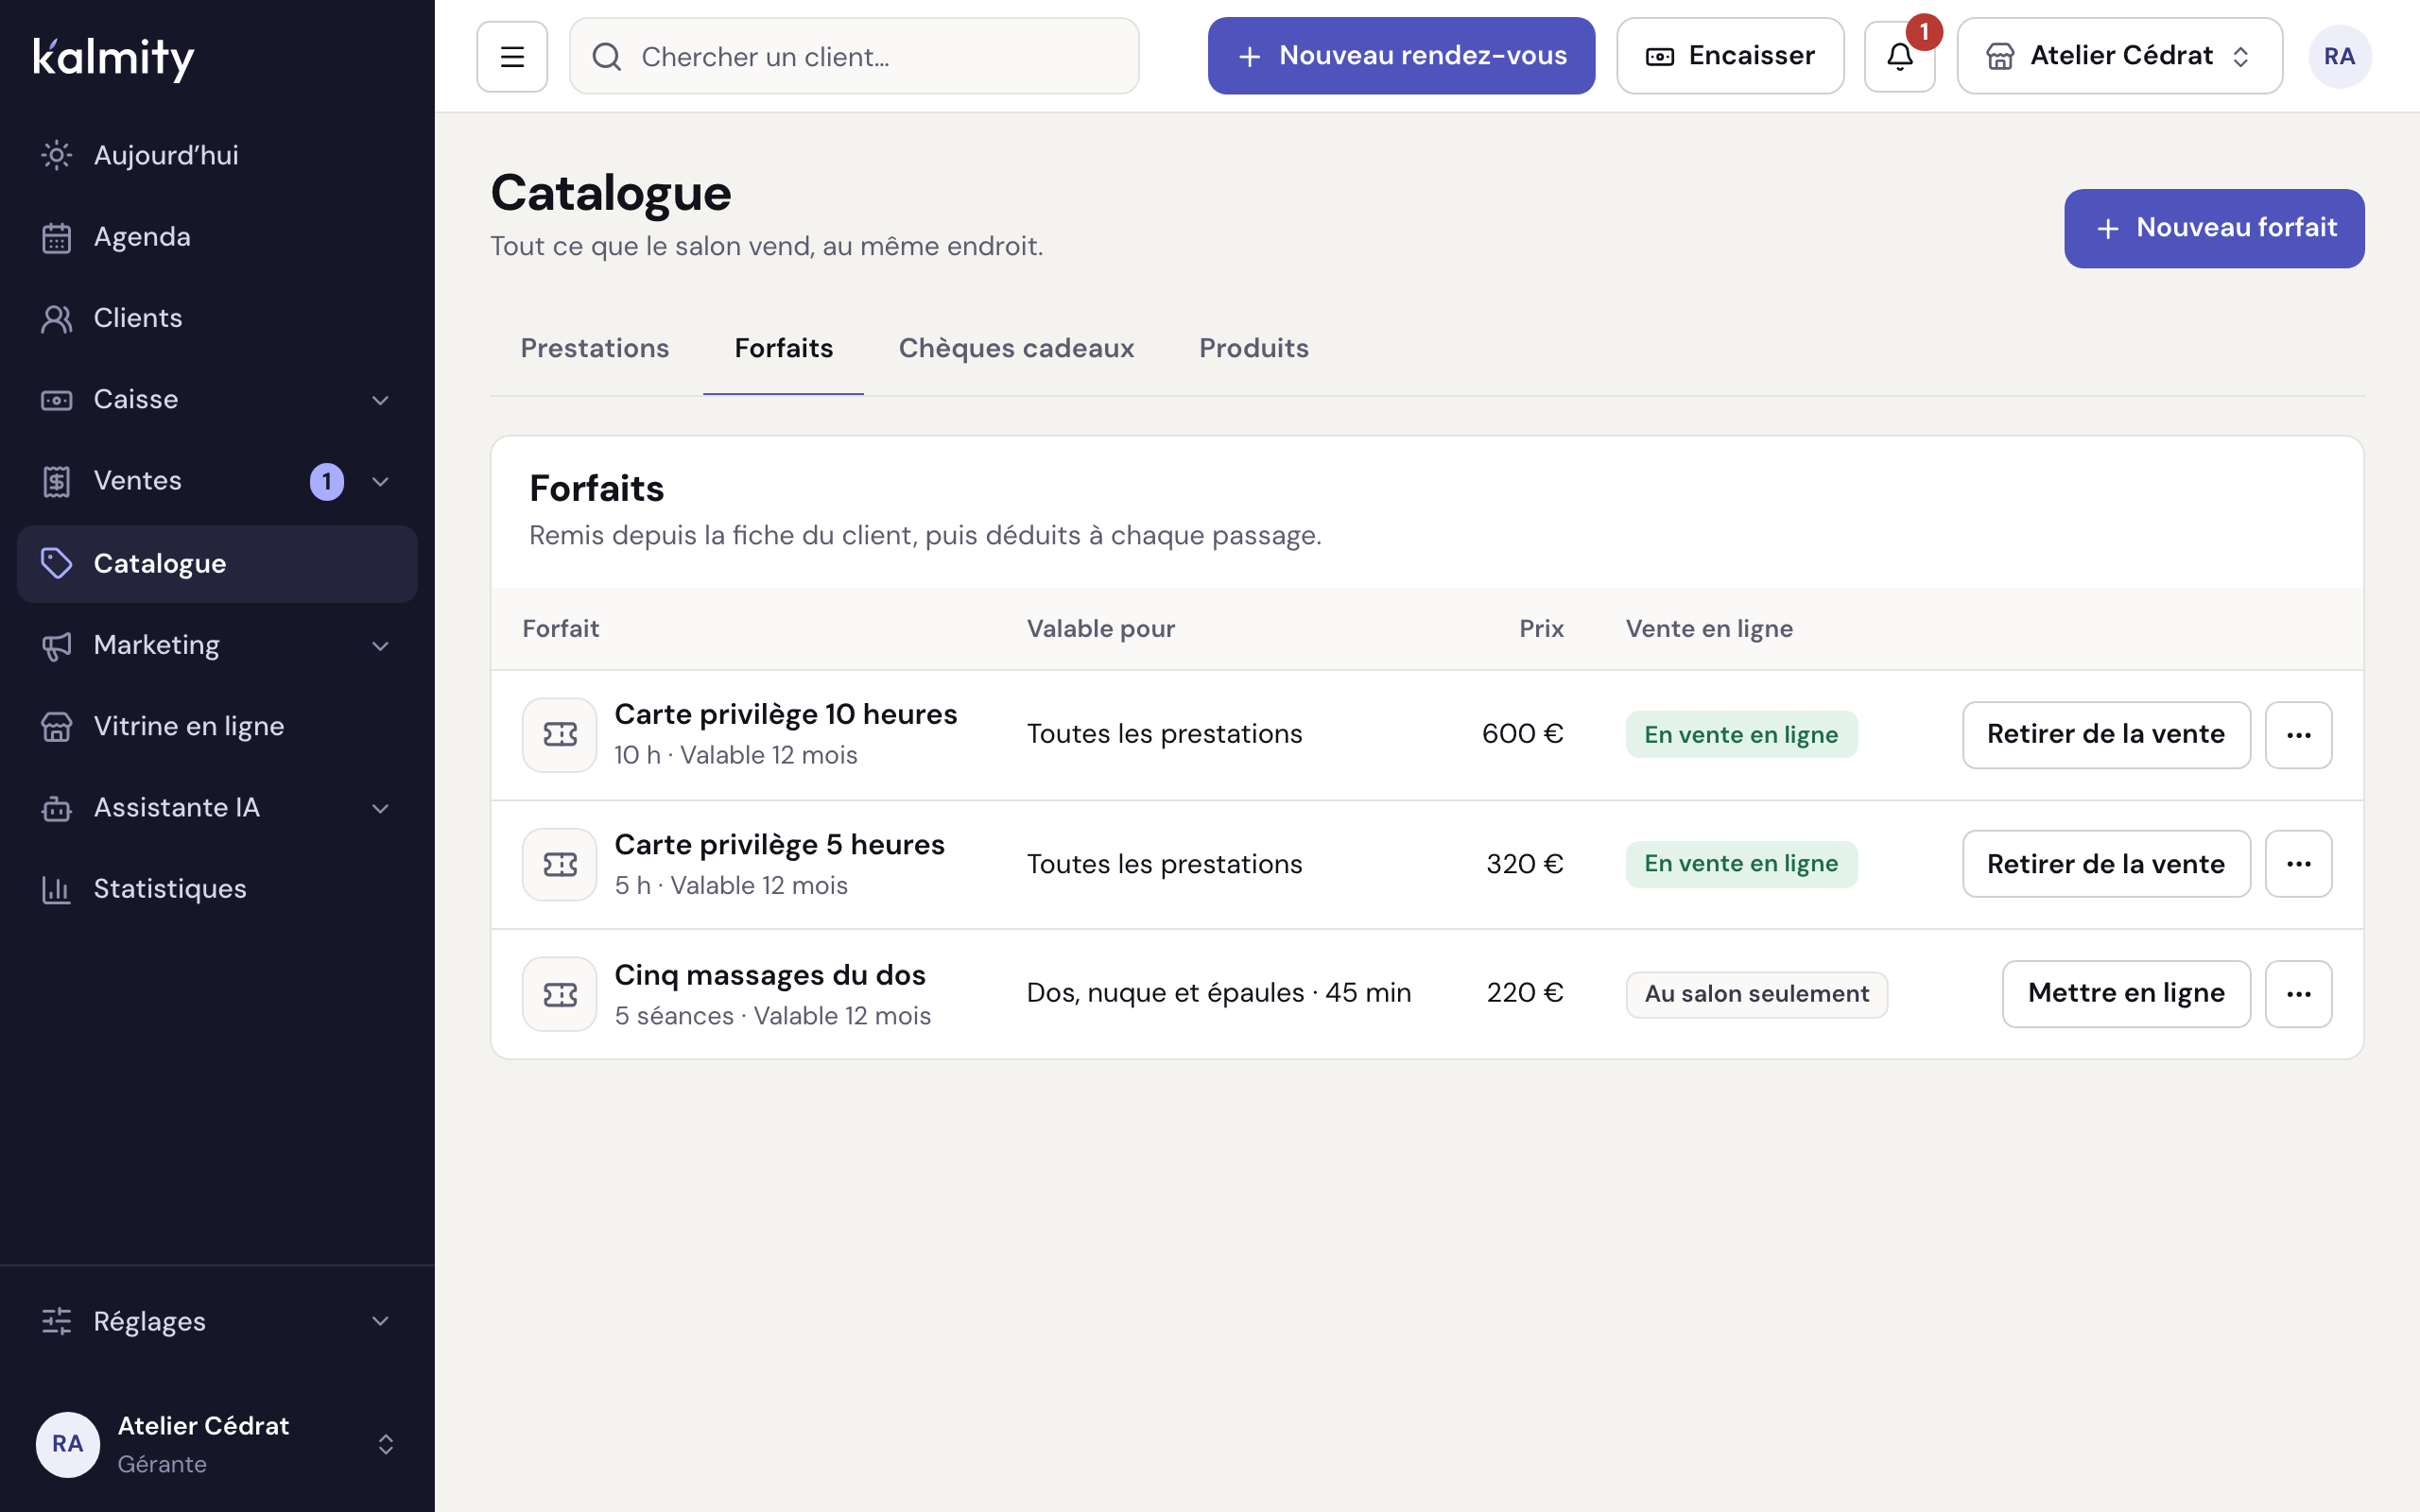Screen dimensions: 2420x1512
Task: Click the RA avatar in top bar
Action: [x=2339, y=57]
